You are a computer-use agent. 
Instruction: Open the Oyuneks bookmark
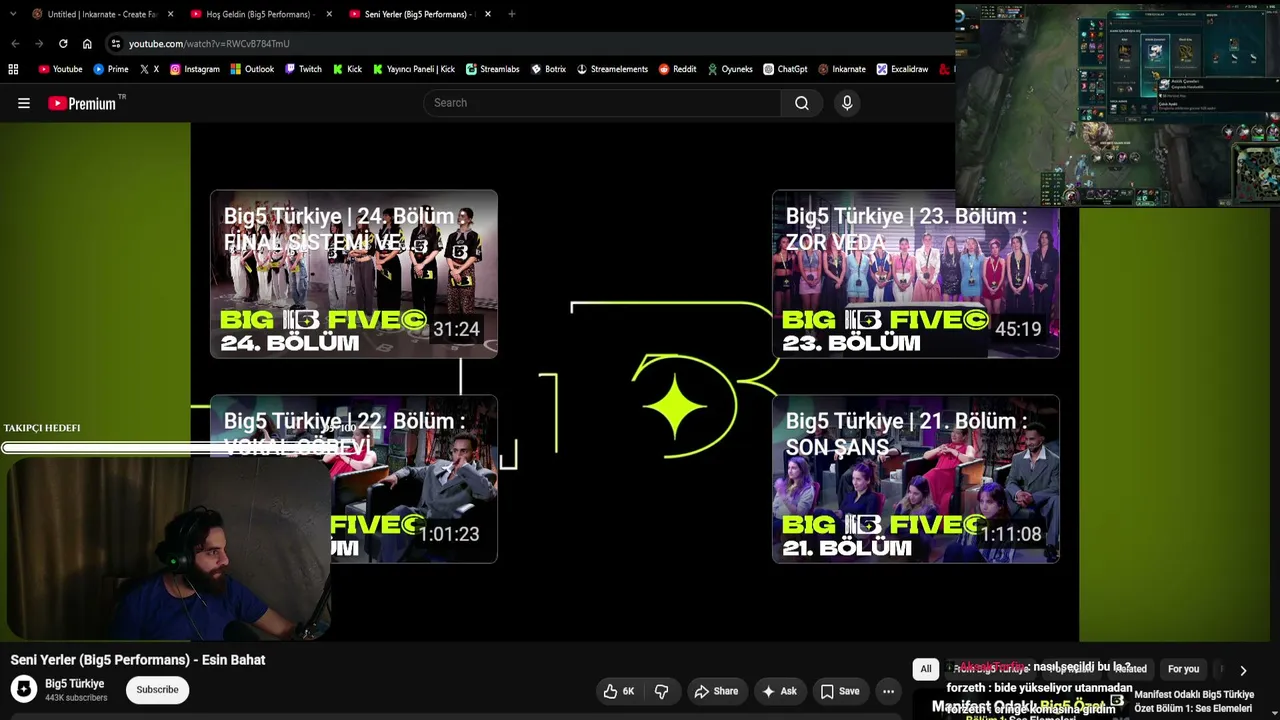pos(730,69)
